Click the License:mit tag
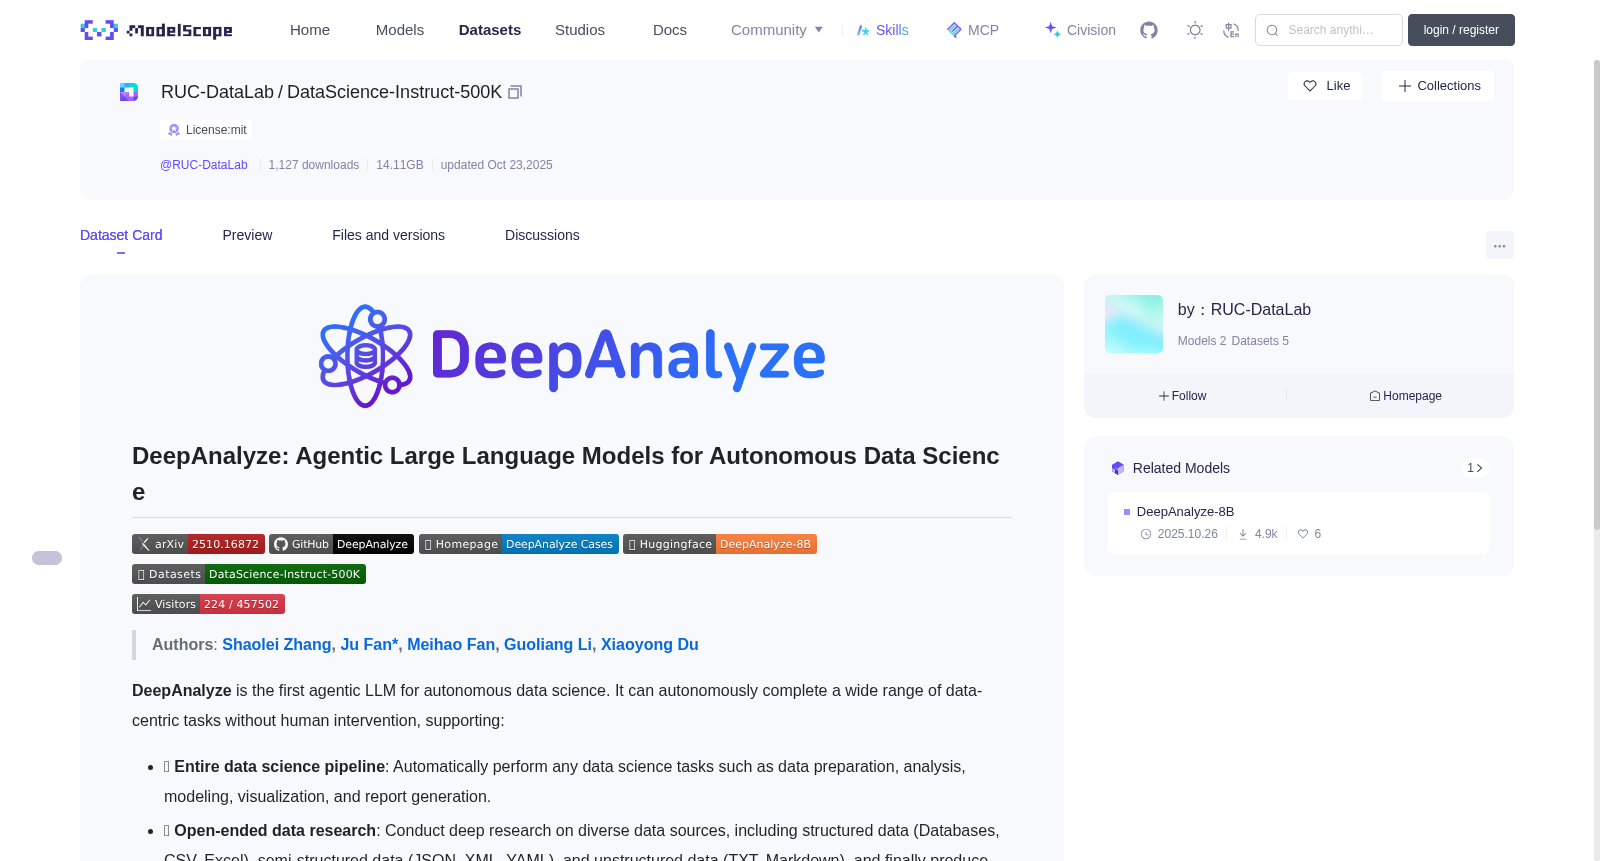1600x861 pixels. (206, 130)
